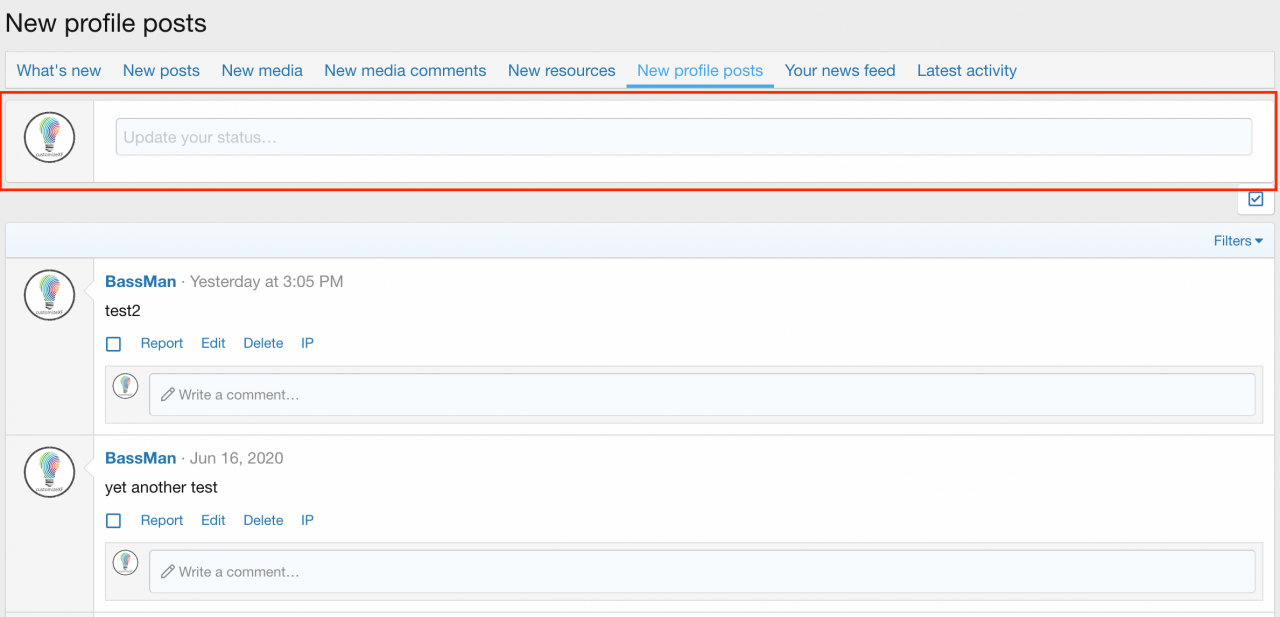Report the test2 profile post
1280x617 pixels.
(162, 343)
